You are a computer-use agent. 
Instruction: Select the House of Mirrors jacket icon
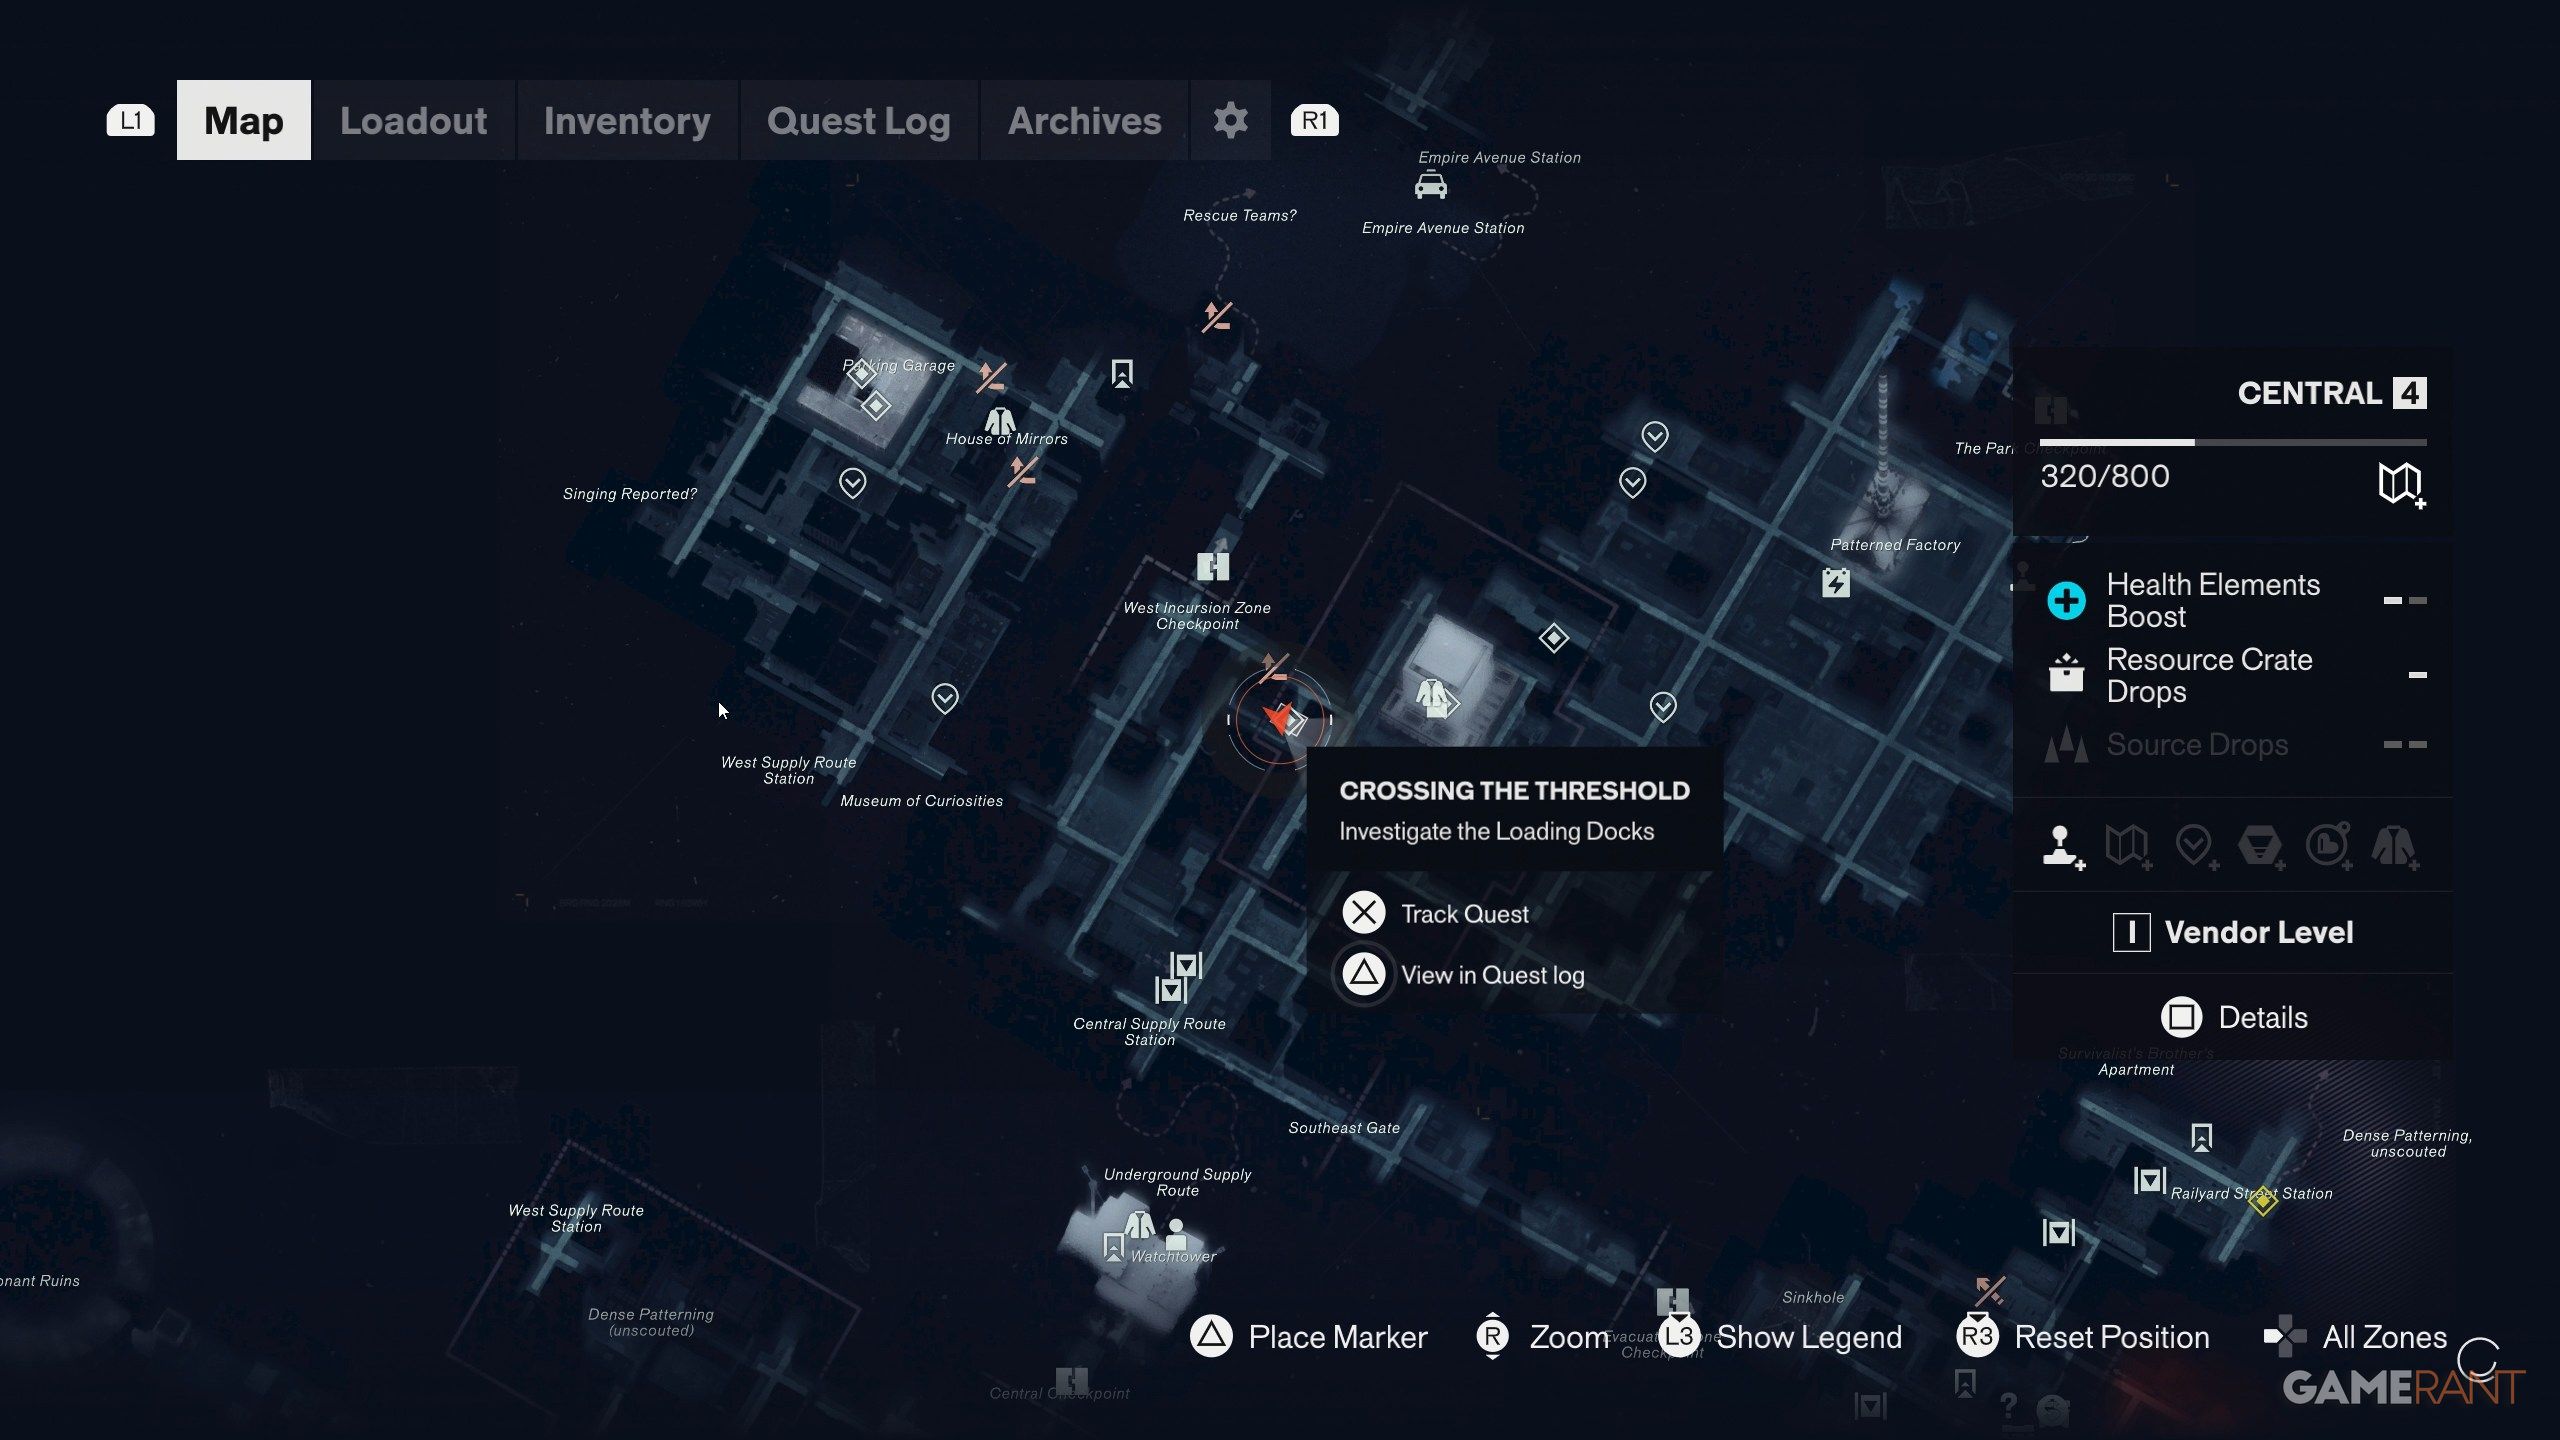(x=1000, y=420)
